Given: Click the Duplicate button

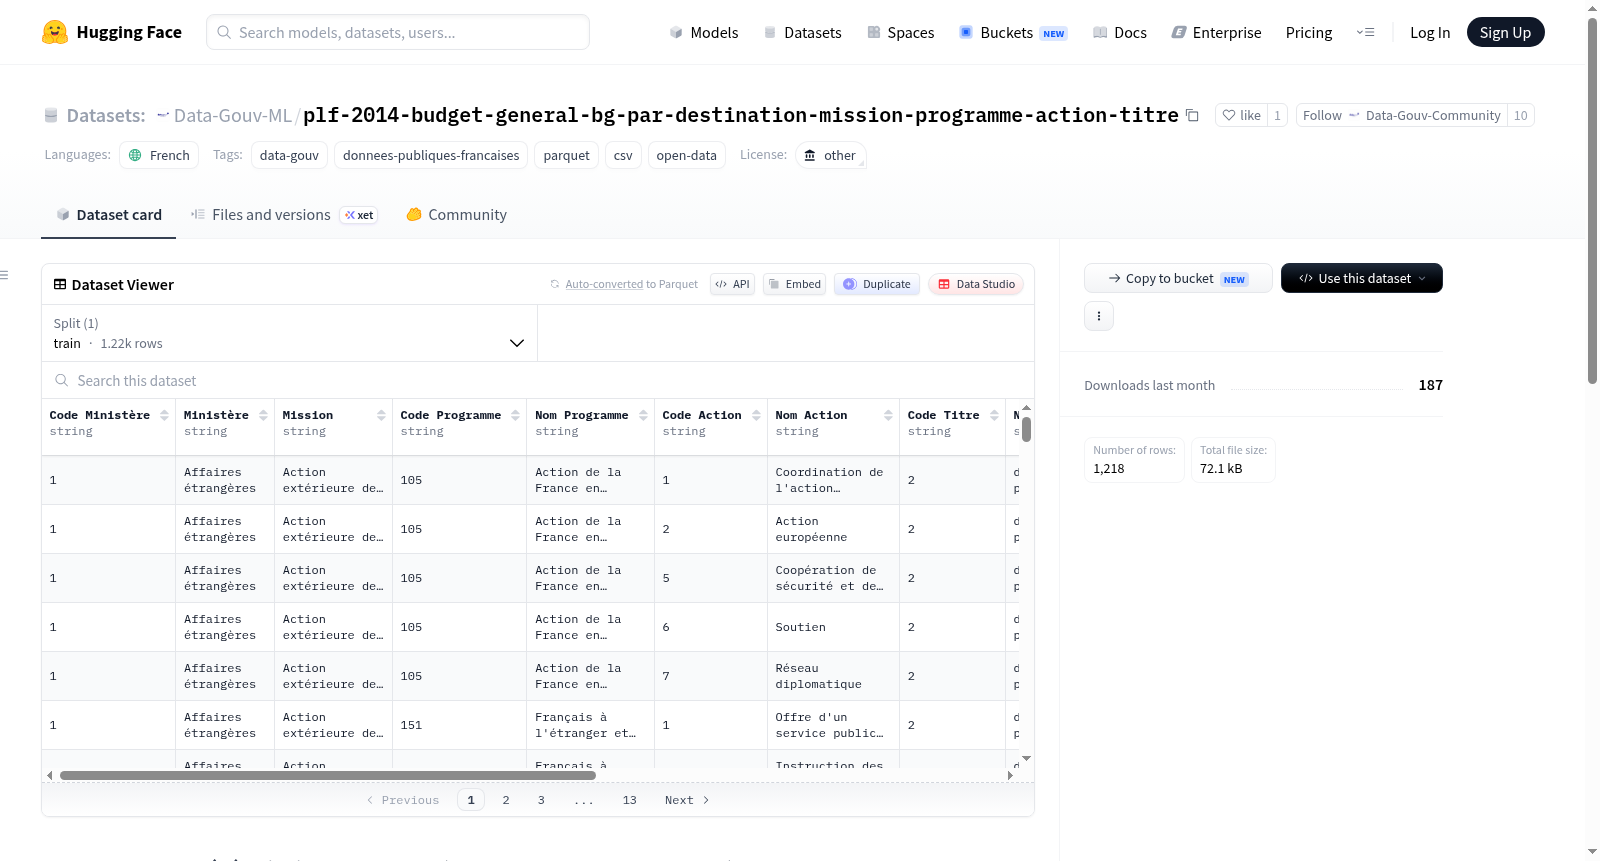Looking at the screenshot, I should (877, 284).
